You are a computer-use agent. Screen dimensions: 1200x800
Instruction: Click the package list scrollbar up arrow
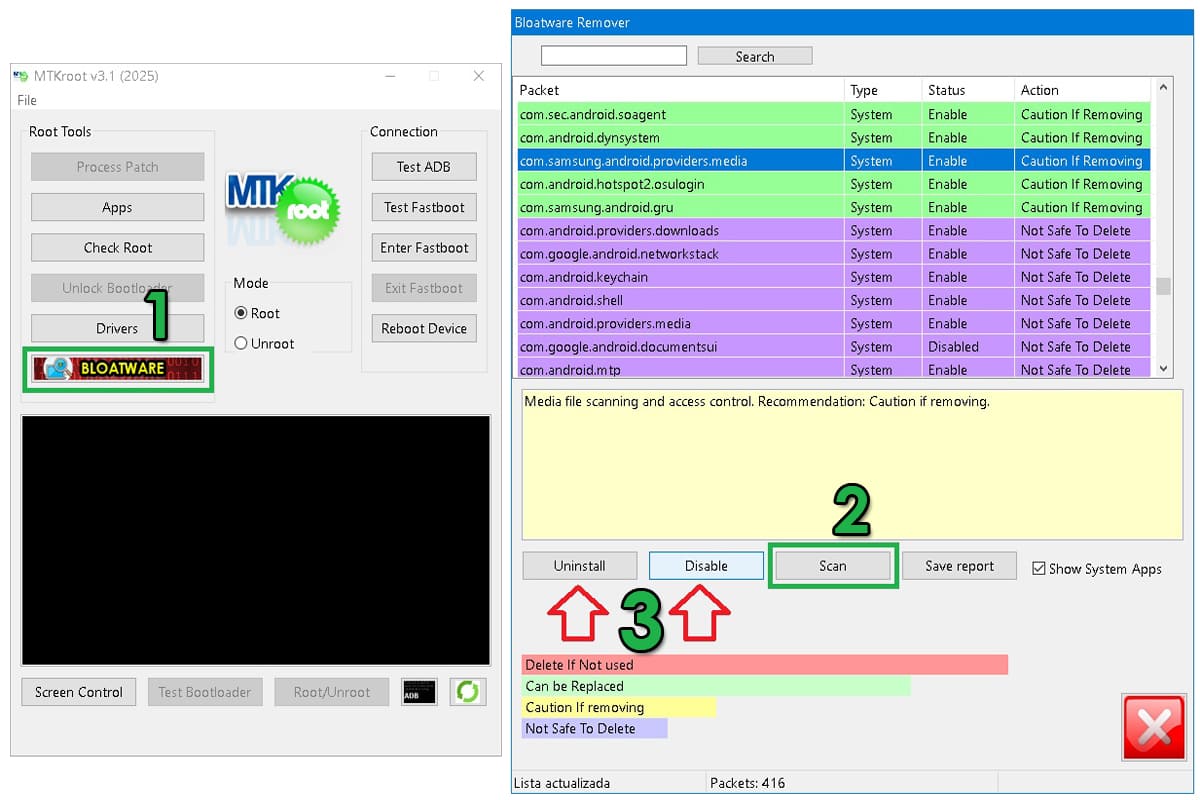[x=1163, y=89]
